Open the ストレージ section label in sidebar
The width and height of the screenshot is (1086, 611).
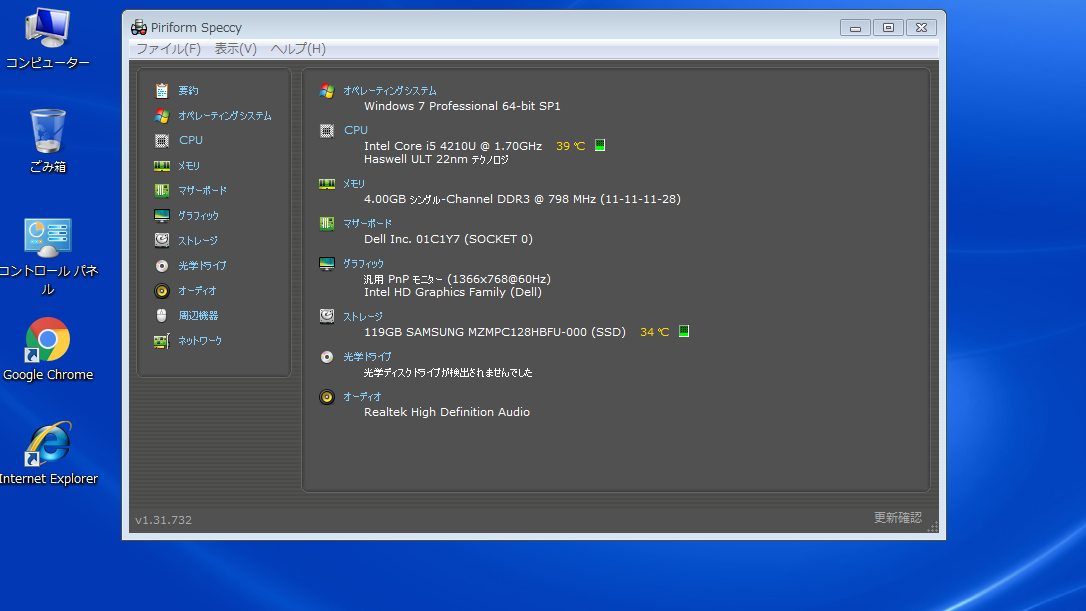(198, 240)
